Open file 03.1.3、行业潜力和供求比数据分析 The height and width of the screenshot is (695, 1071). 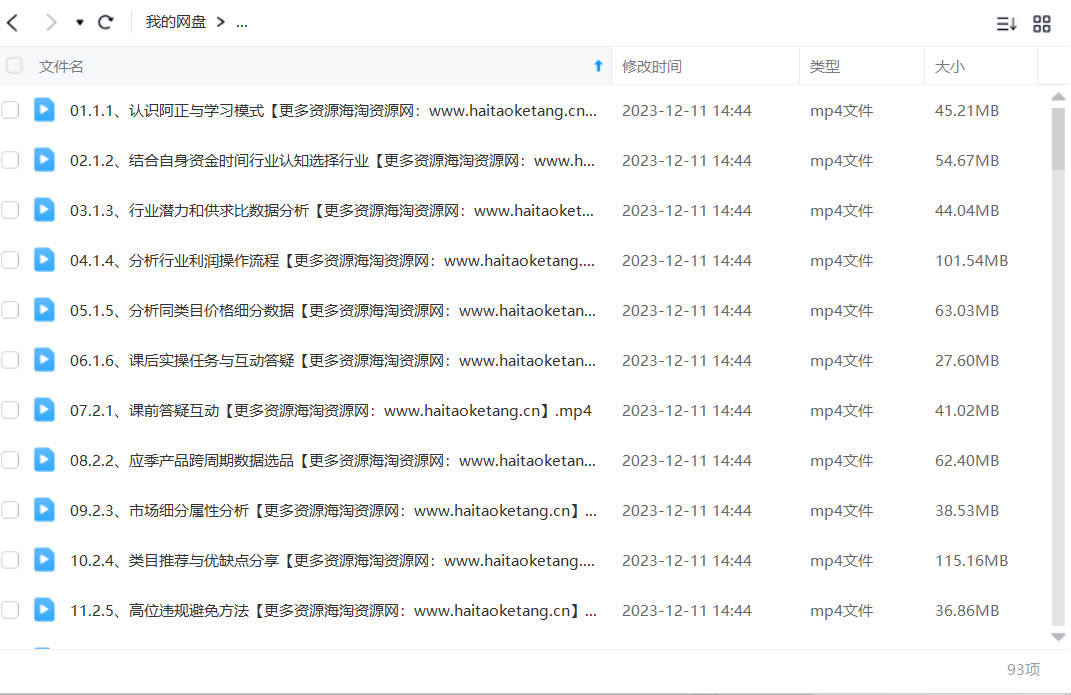pos(332,210)
